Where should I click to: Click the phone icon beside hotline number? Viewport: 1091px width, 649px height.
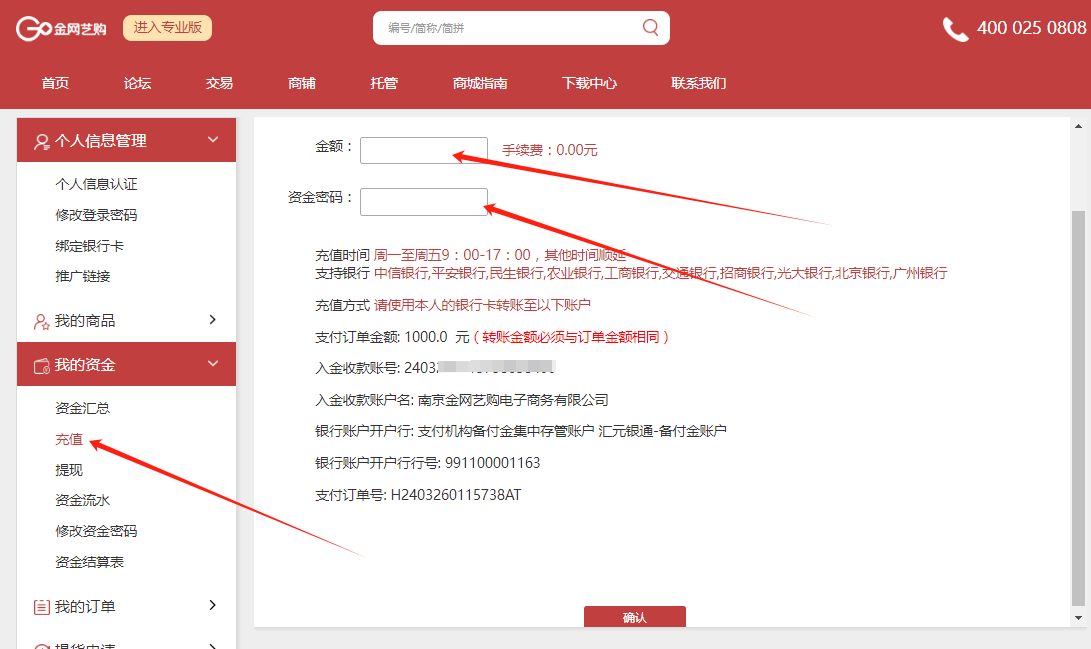[955, 29]
